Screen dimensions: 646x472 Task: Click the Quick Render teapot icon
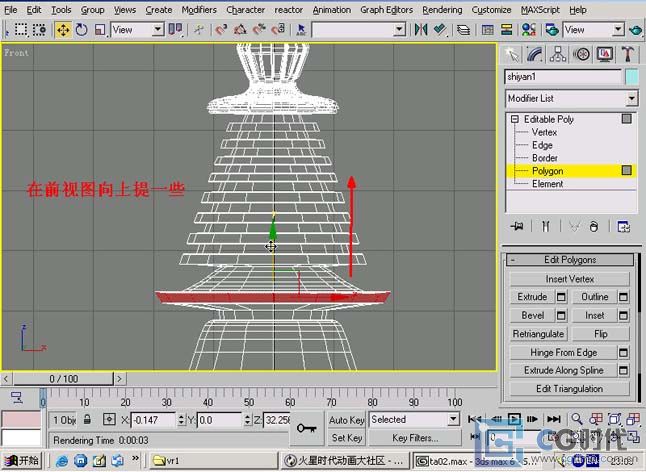(x=635, y=30)
